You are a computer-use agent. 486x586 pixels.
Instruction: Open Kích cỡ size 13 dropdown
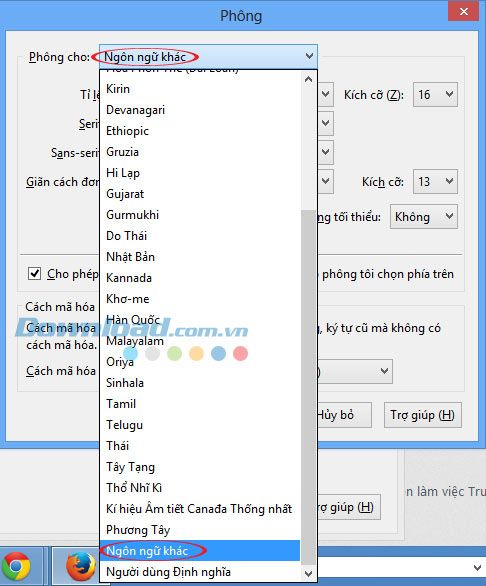pos(435,182)
